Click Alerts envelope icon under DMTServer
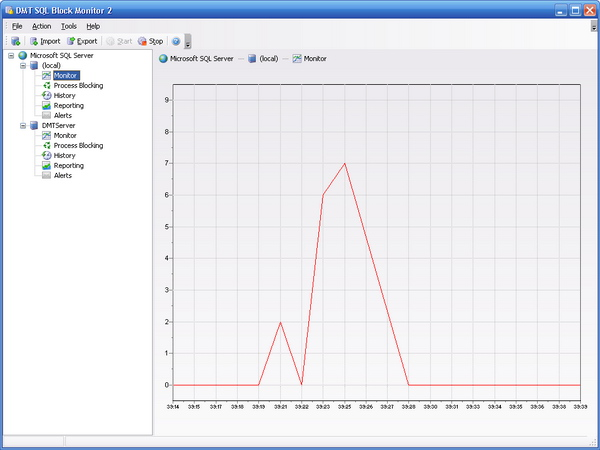The width and height of the screenshot is (600, 450). [46, 175]
